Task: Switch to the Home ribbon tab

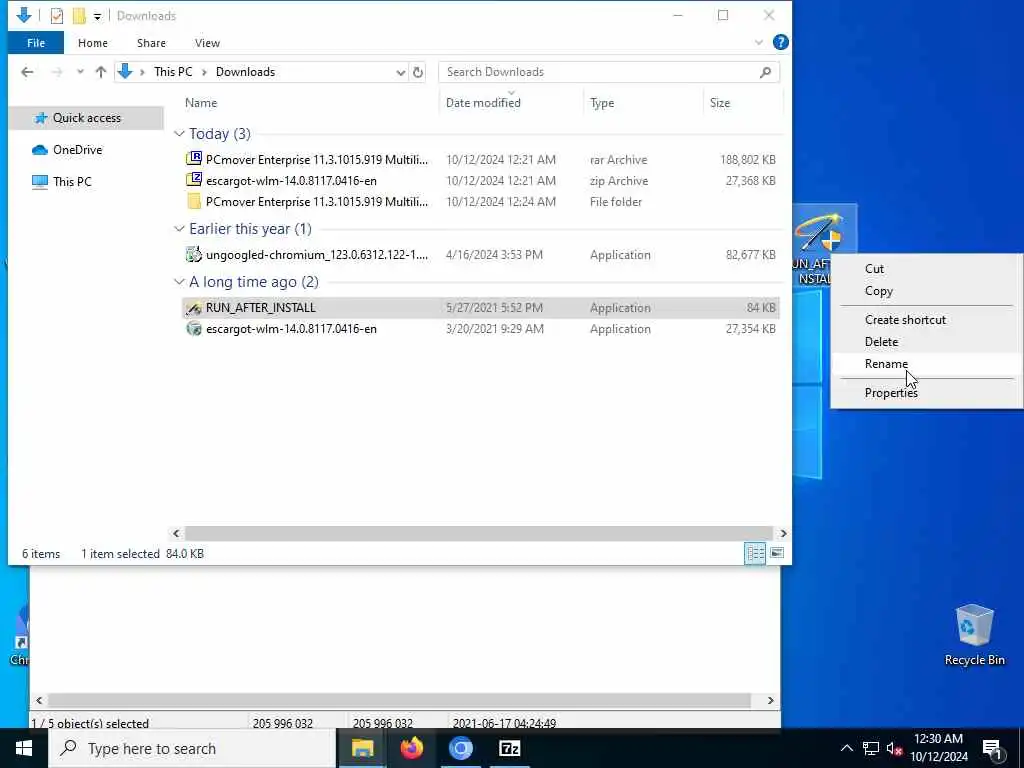Action: pyautogui.click(x=93, y=43)
